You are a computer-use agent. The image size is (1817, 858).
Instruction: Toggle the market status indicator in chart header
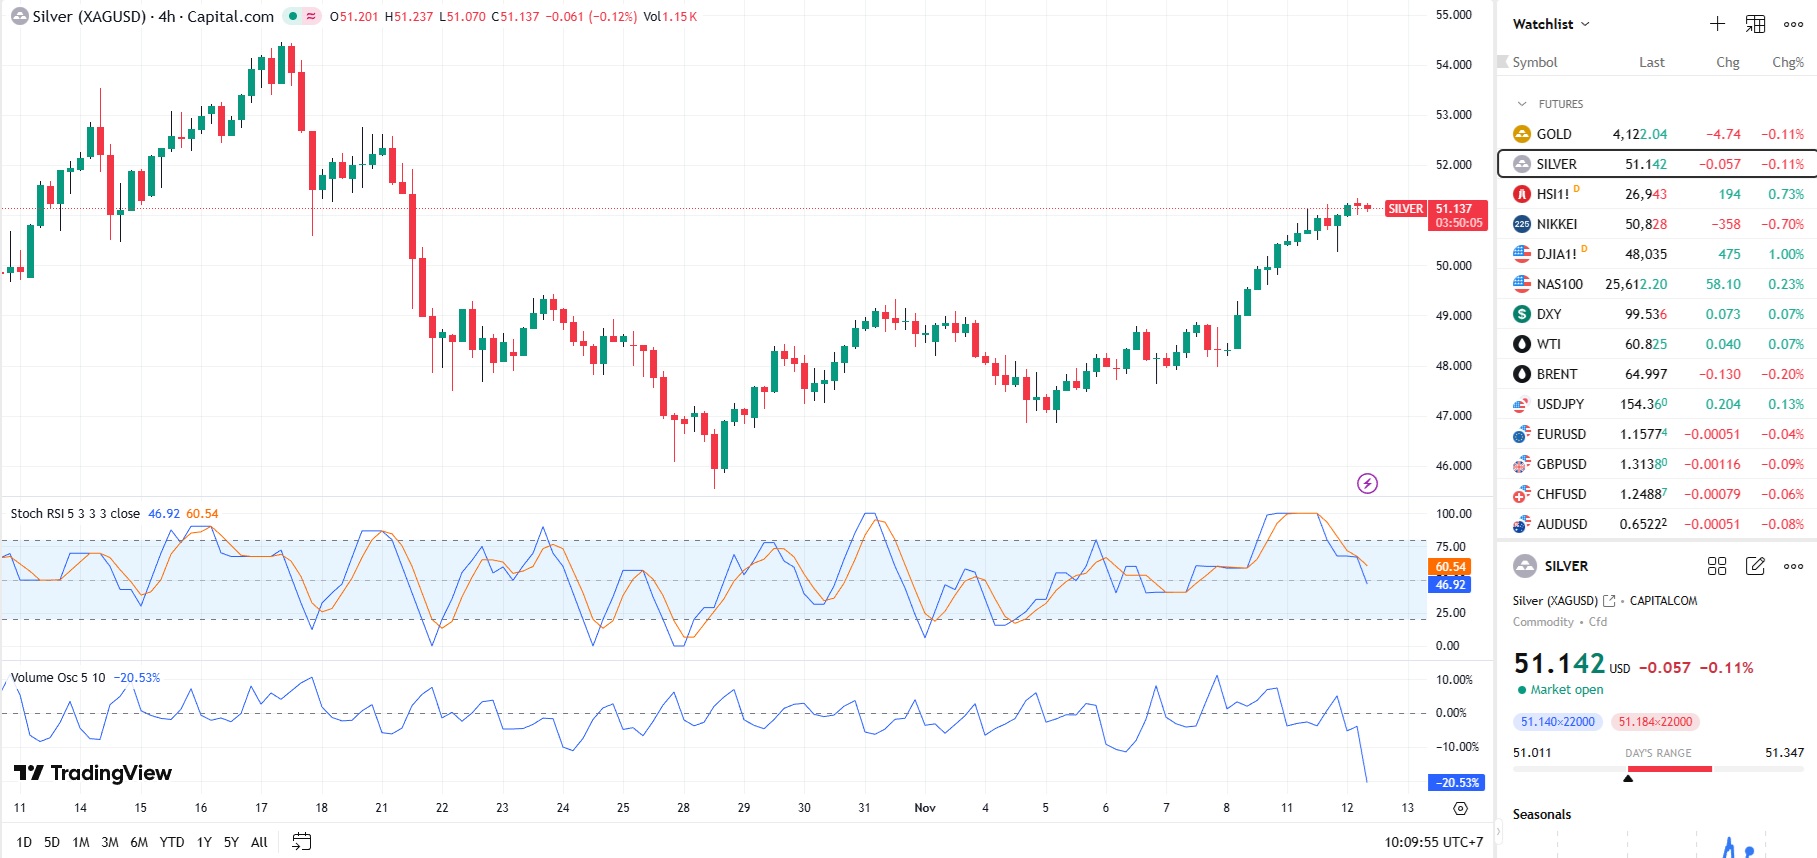click(x=293, y=16)
